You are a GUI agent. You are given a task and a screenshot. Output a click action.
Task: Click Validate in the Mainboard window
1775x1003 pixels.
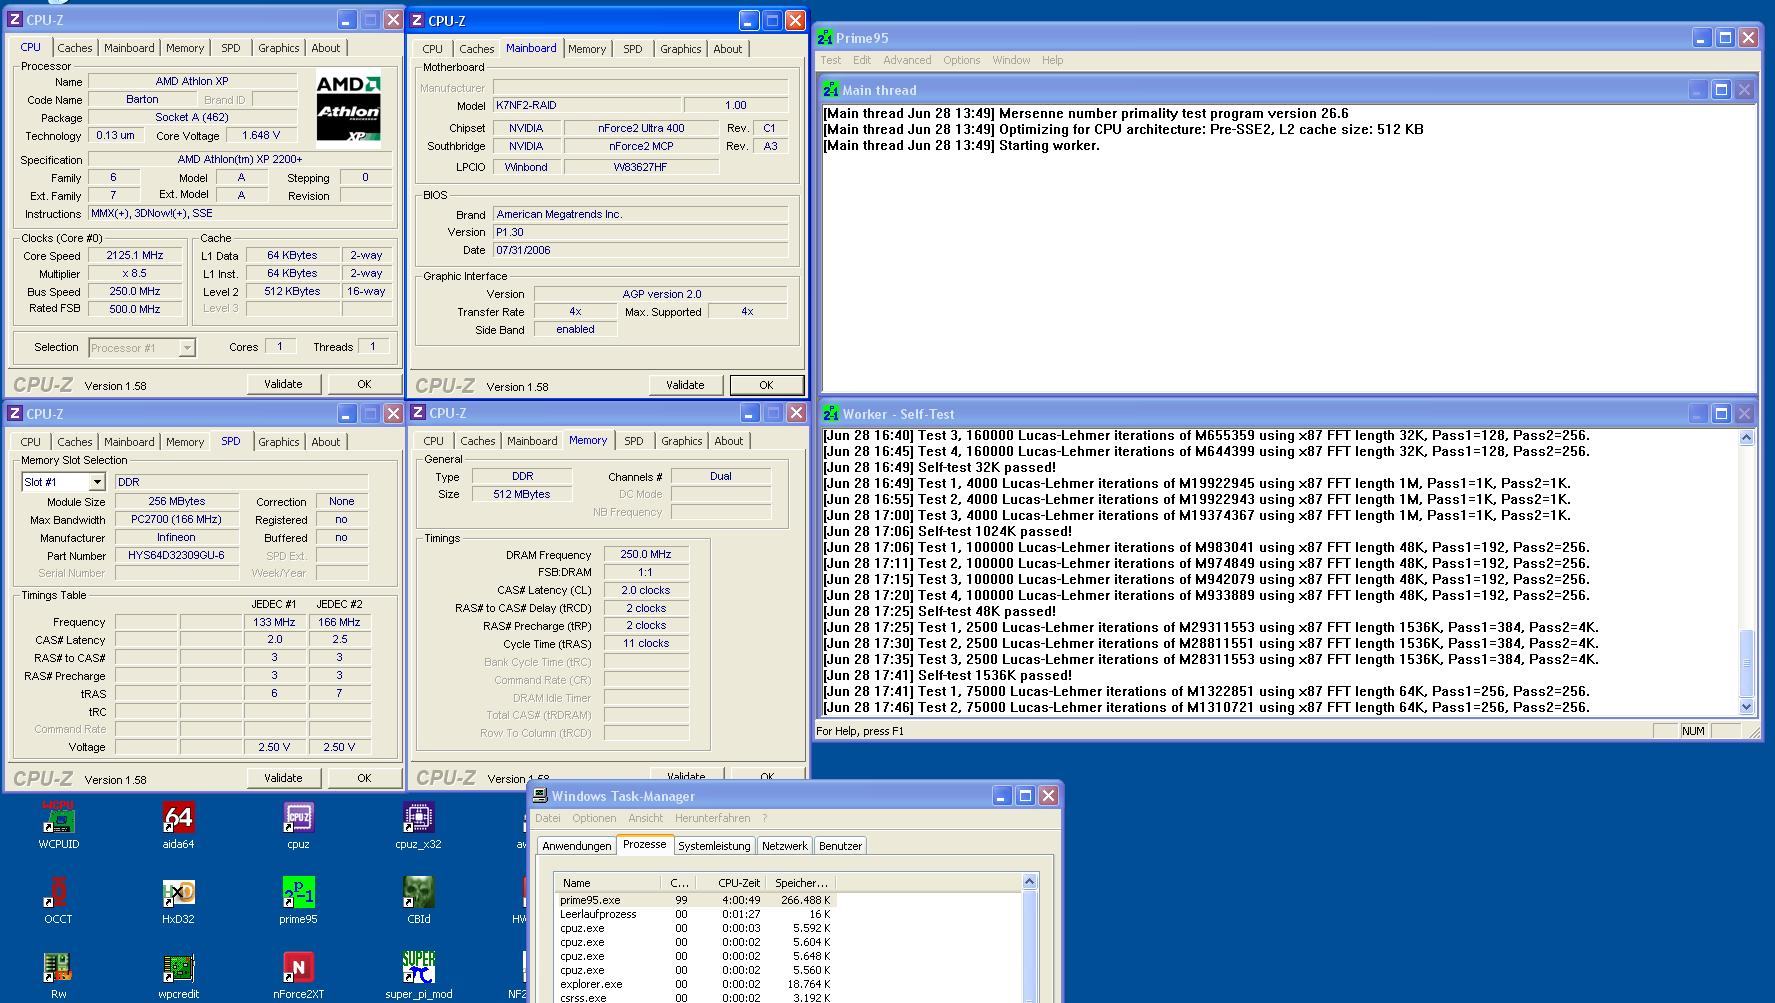(x=685, y=385)
